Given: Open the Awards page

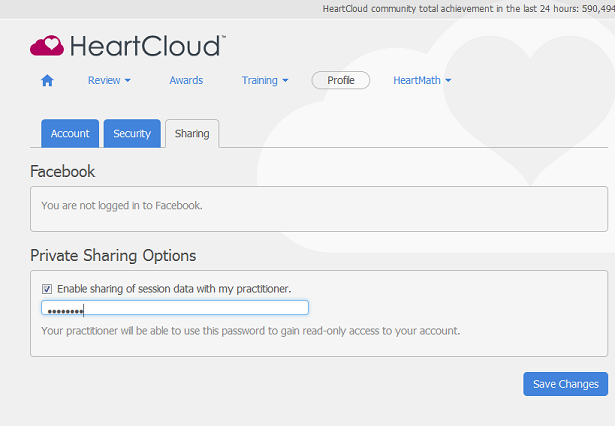Looking at the screenshot, I should pos(186,80).
